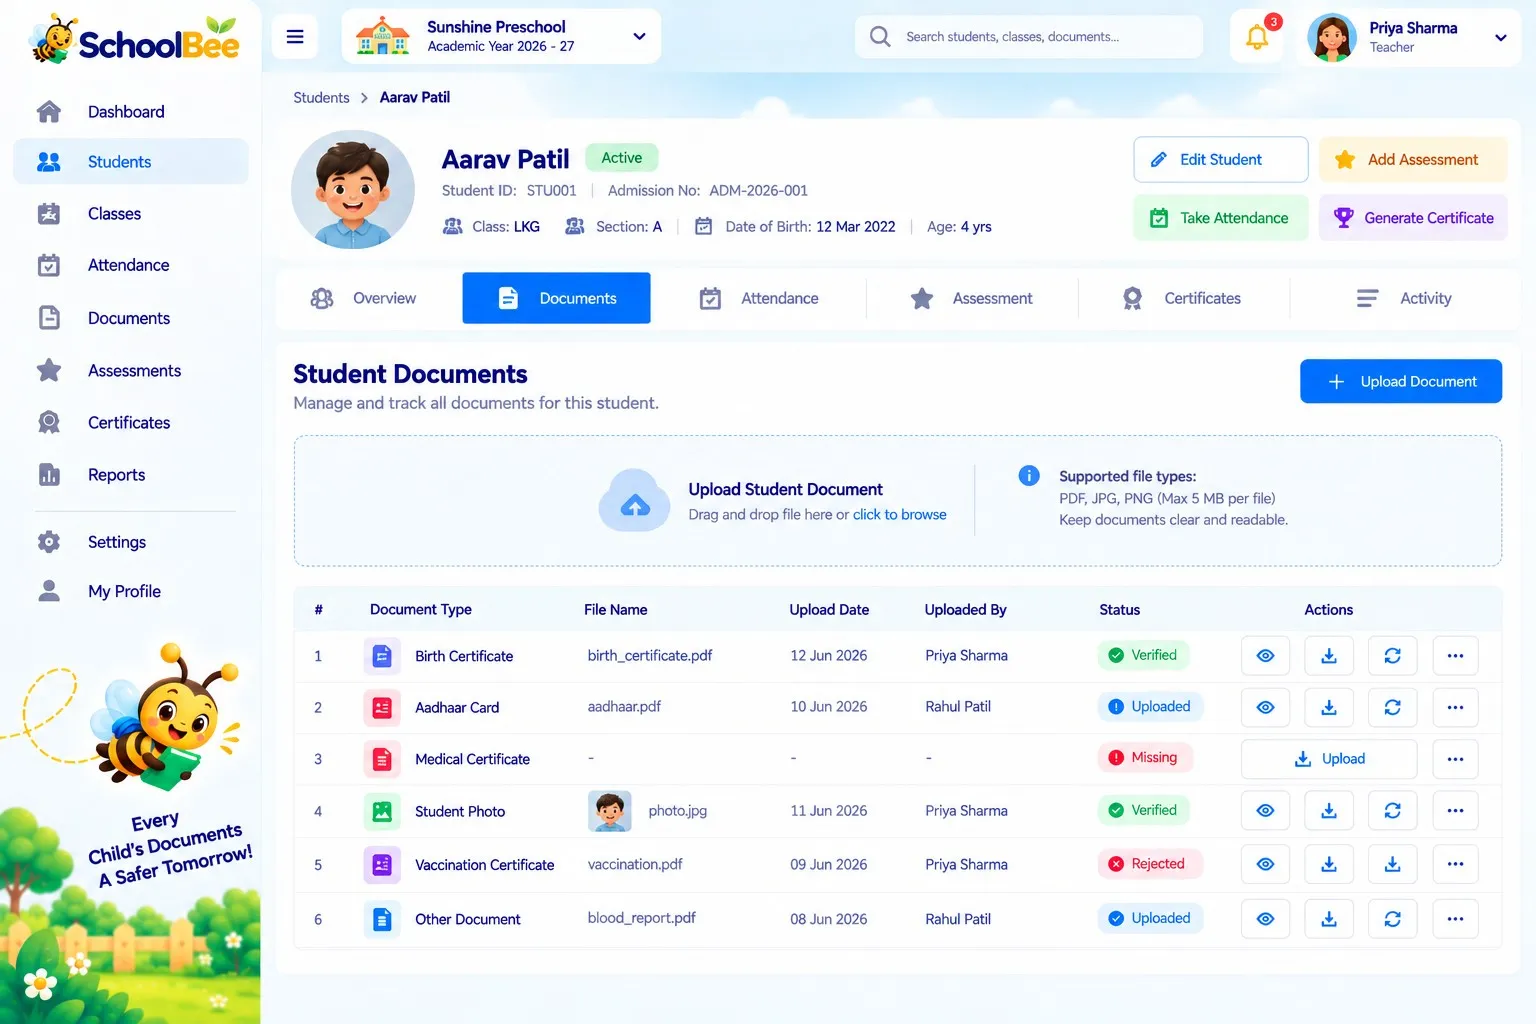The width and height of the screenshot is (1536, 1024).
Task: Open the Assessment tab
Action: pyautogui.click(x=972, y=298)
